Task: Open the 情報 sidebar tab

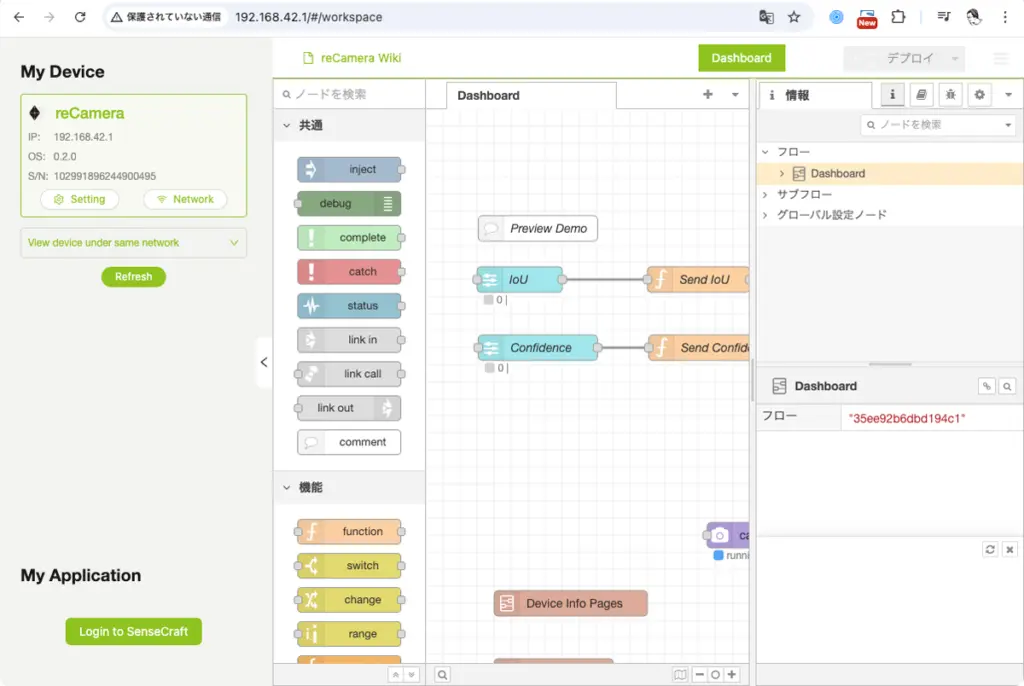Action: pos(816,95)
